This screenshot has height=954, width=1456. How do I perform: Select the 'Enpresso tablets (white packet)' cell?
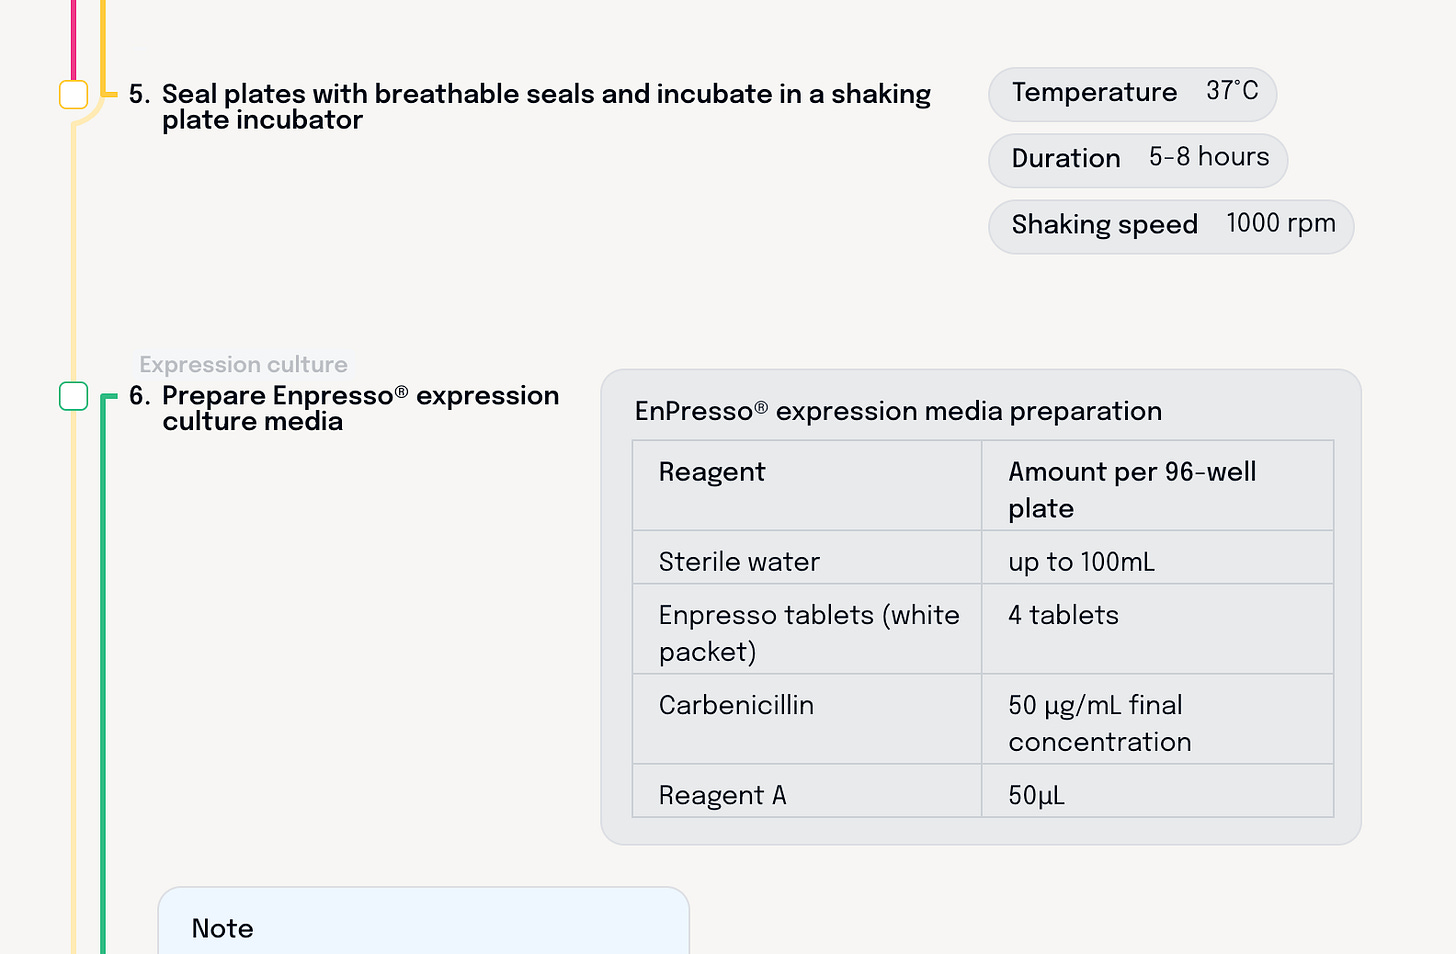click(807, 633)
